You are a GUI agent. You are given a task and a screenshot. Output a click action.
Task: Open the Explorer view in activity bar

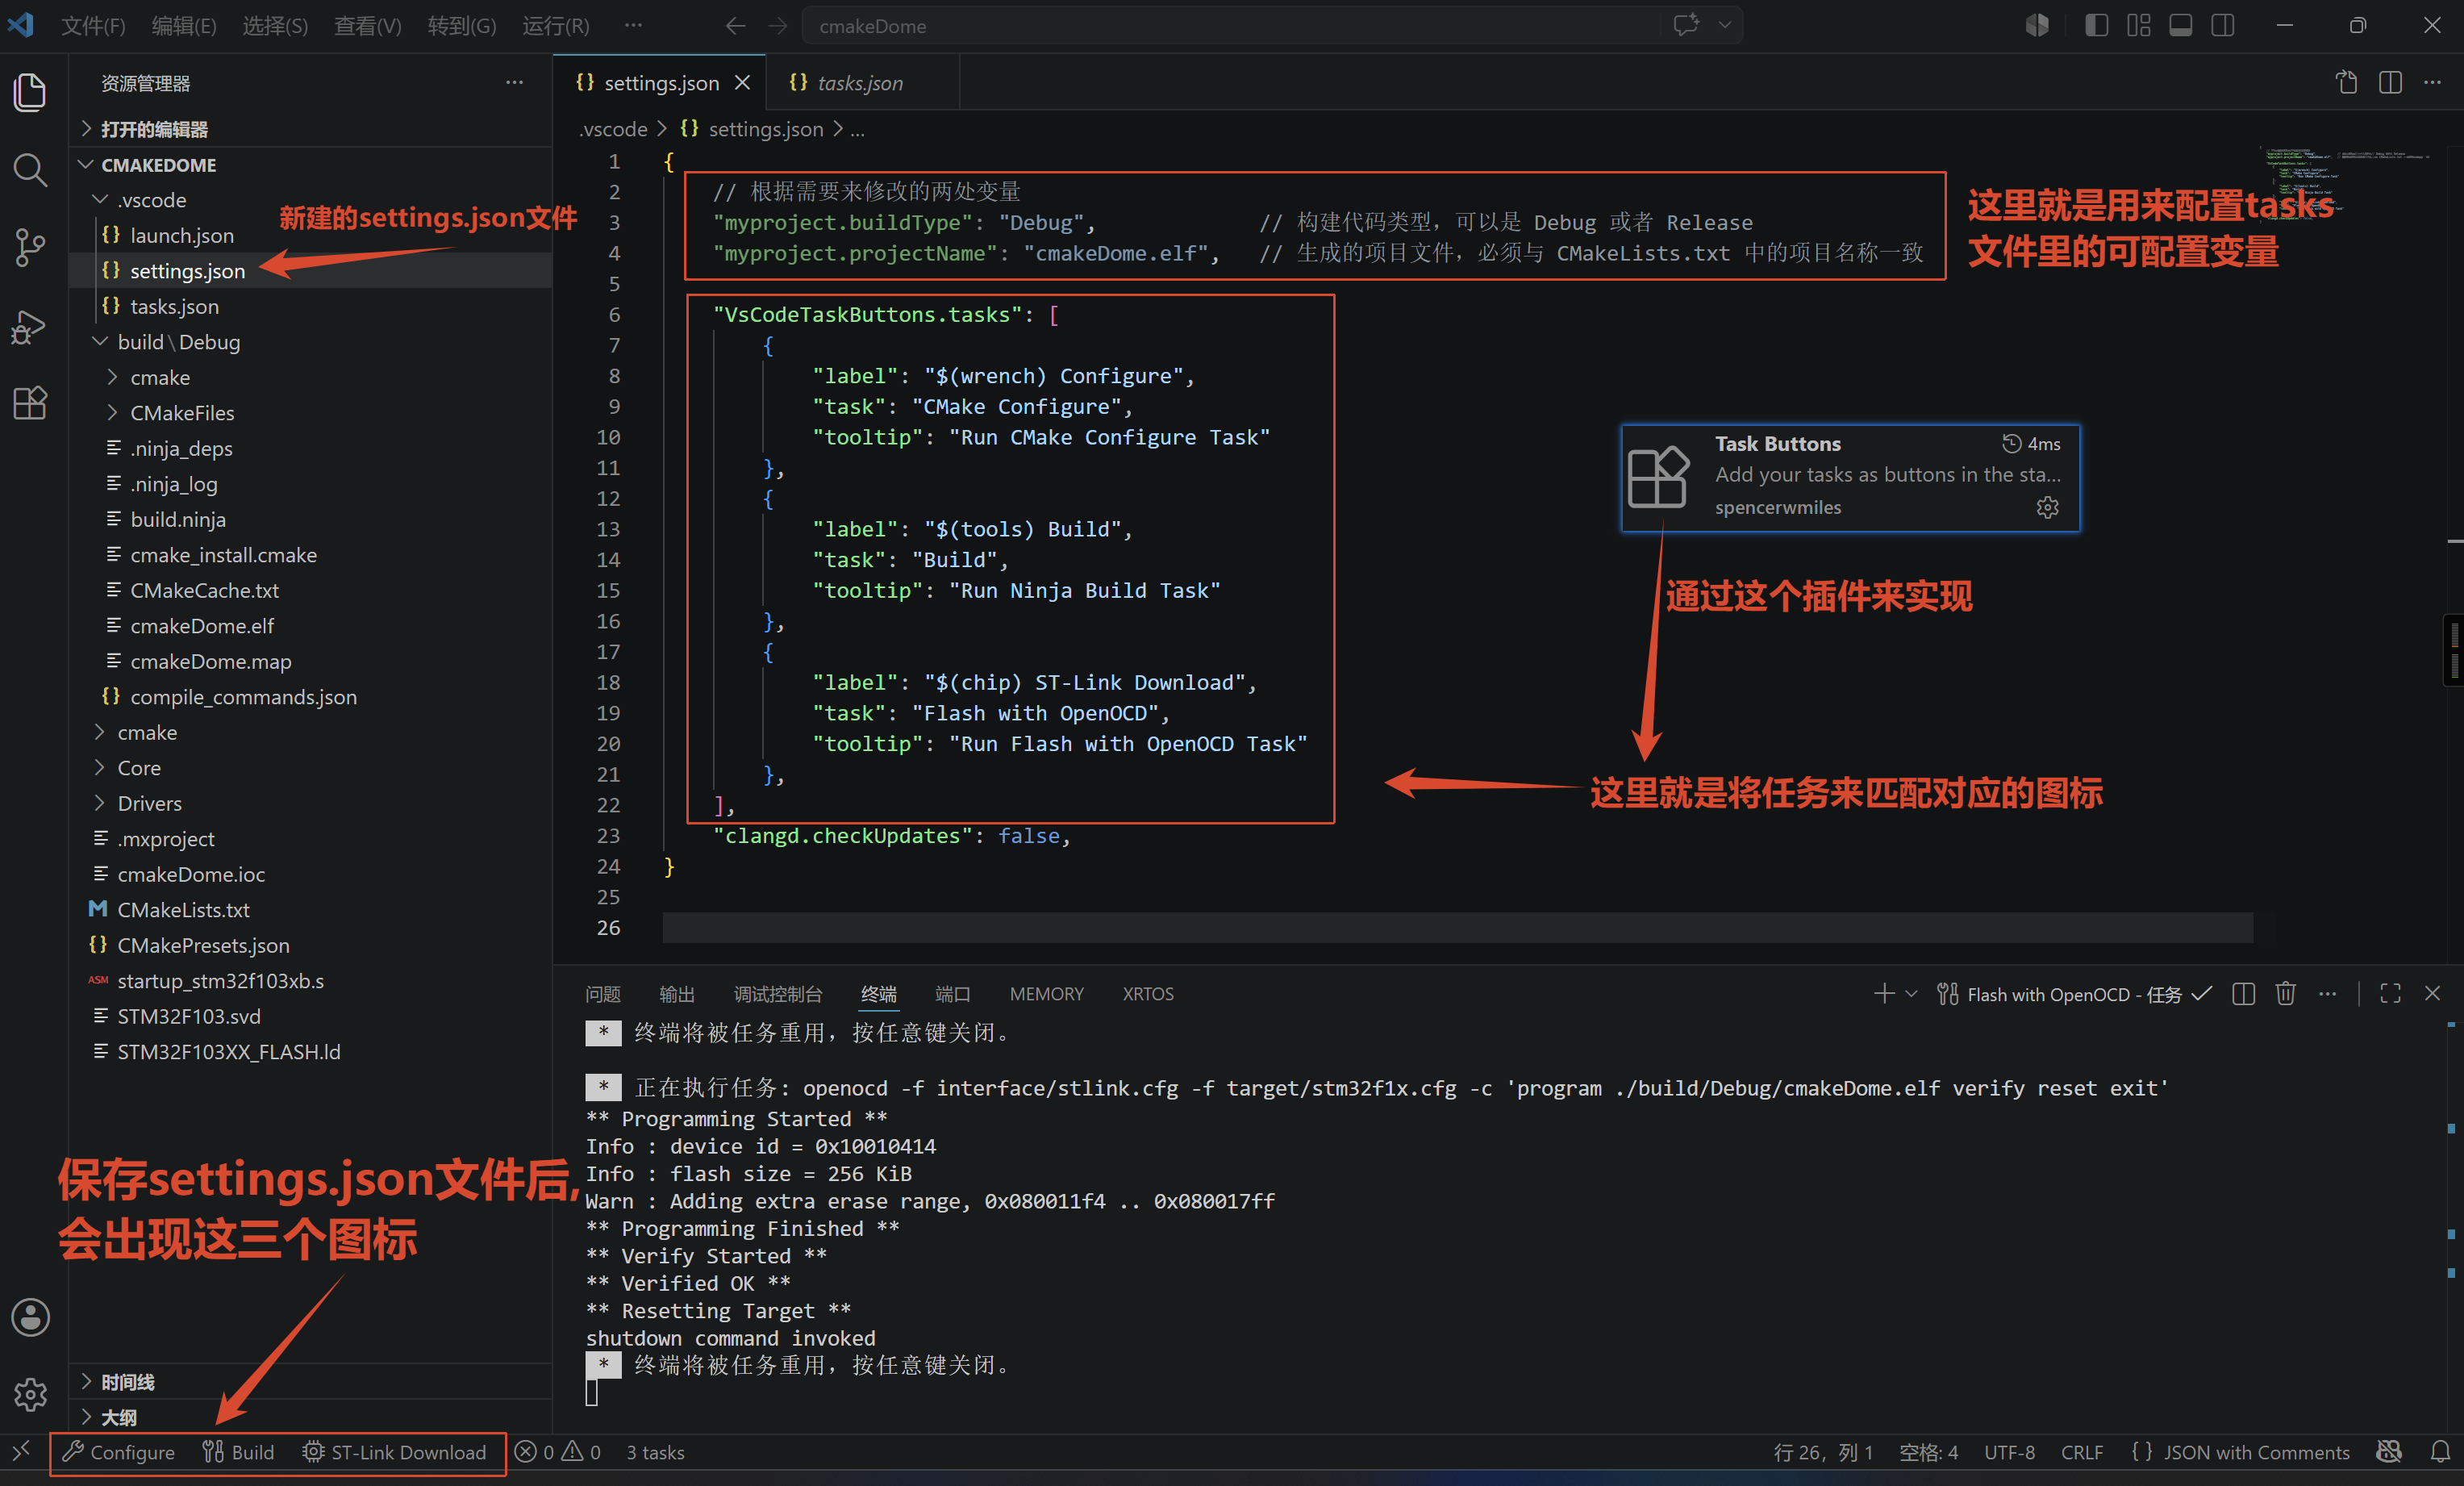30,92
